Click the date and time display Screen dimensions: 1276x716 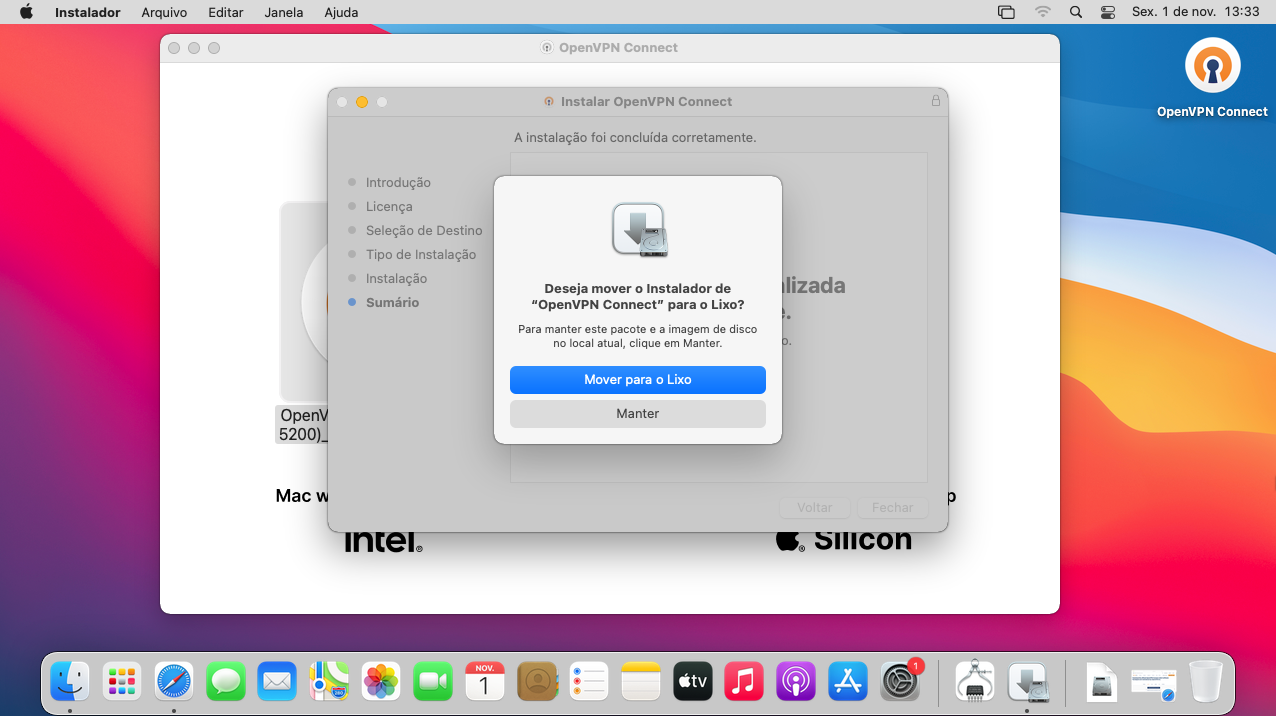point(1195,12)
